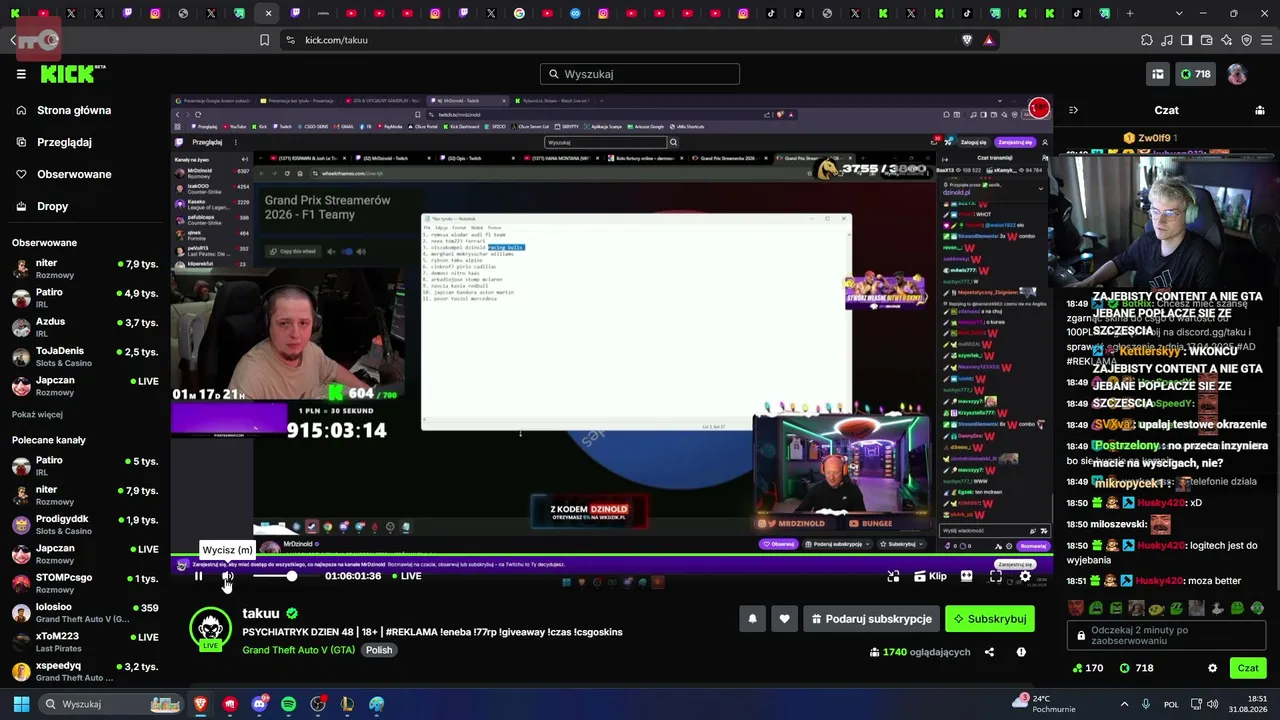Pause the stream playback

[x=198, y=576]
